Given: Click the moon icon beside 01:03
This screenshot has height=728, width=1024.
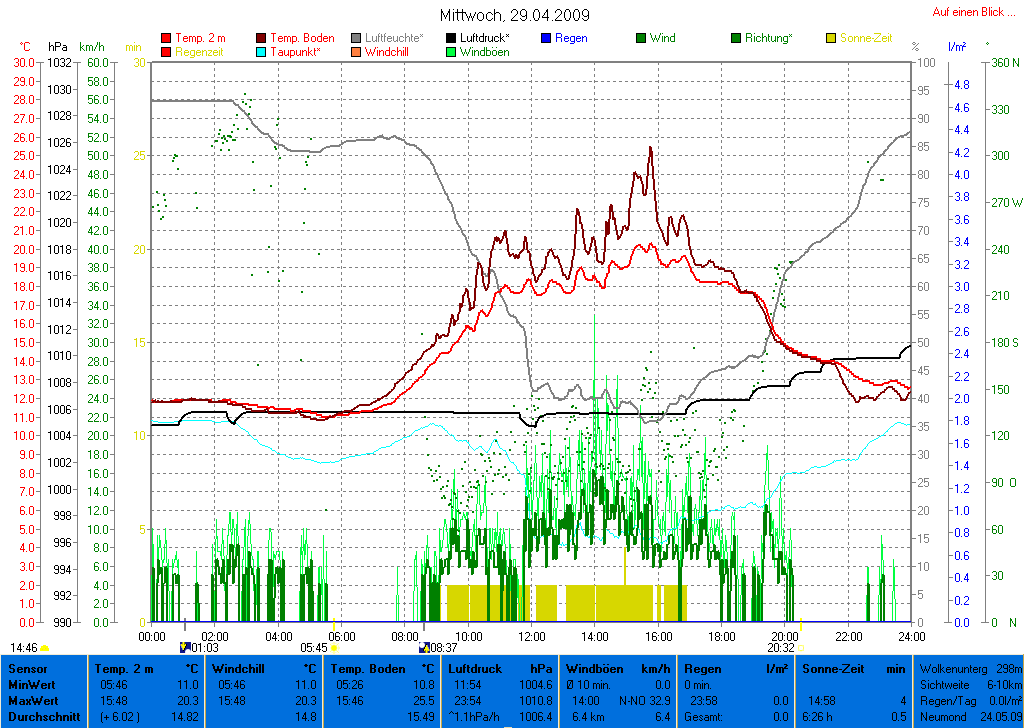Looking at the screenshot, I should pos(183,648).
